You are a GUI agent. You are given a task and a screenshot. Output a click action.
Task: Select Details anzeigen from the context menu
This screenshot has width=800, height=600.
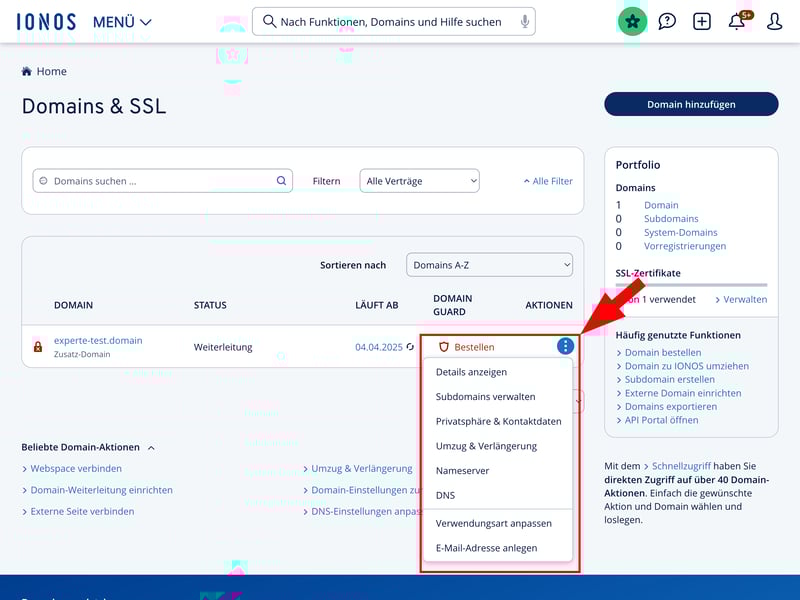[471, 372]
